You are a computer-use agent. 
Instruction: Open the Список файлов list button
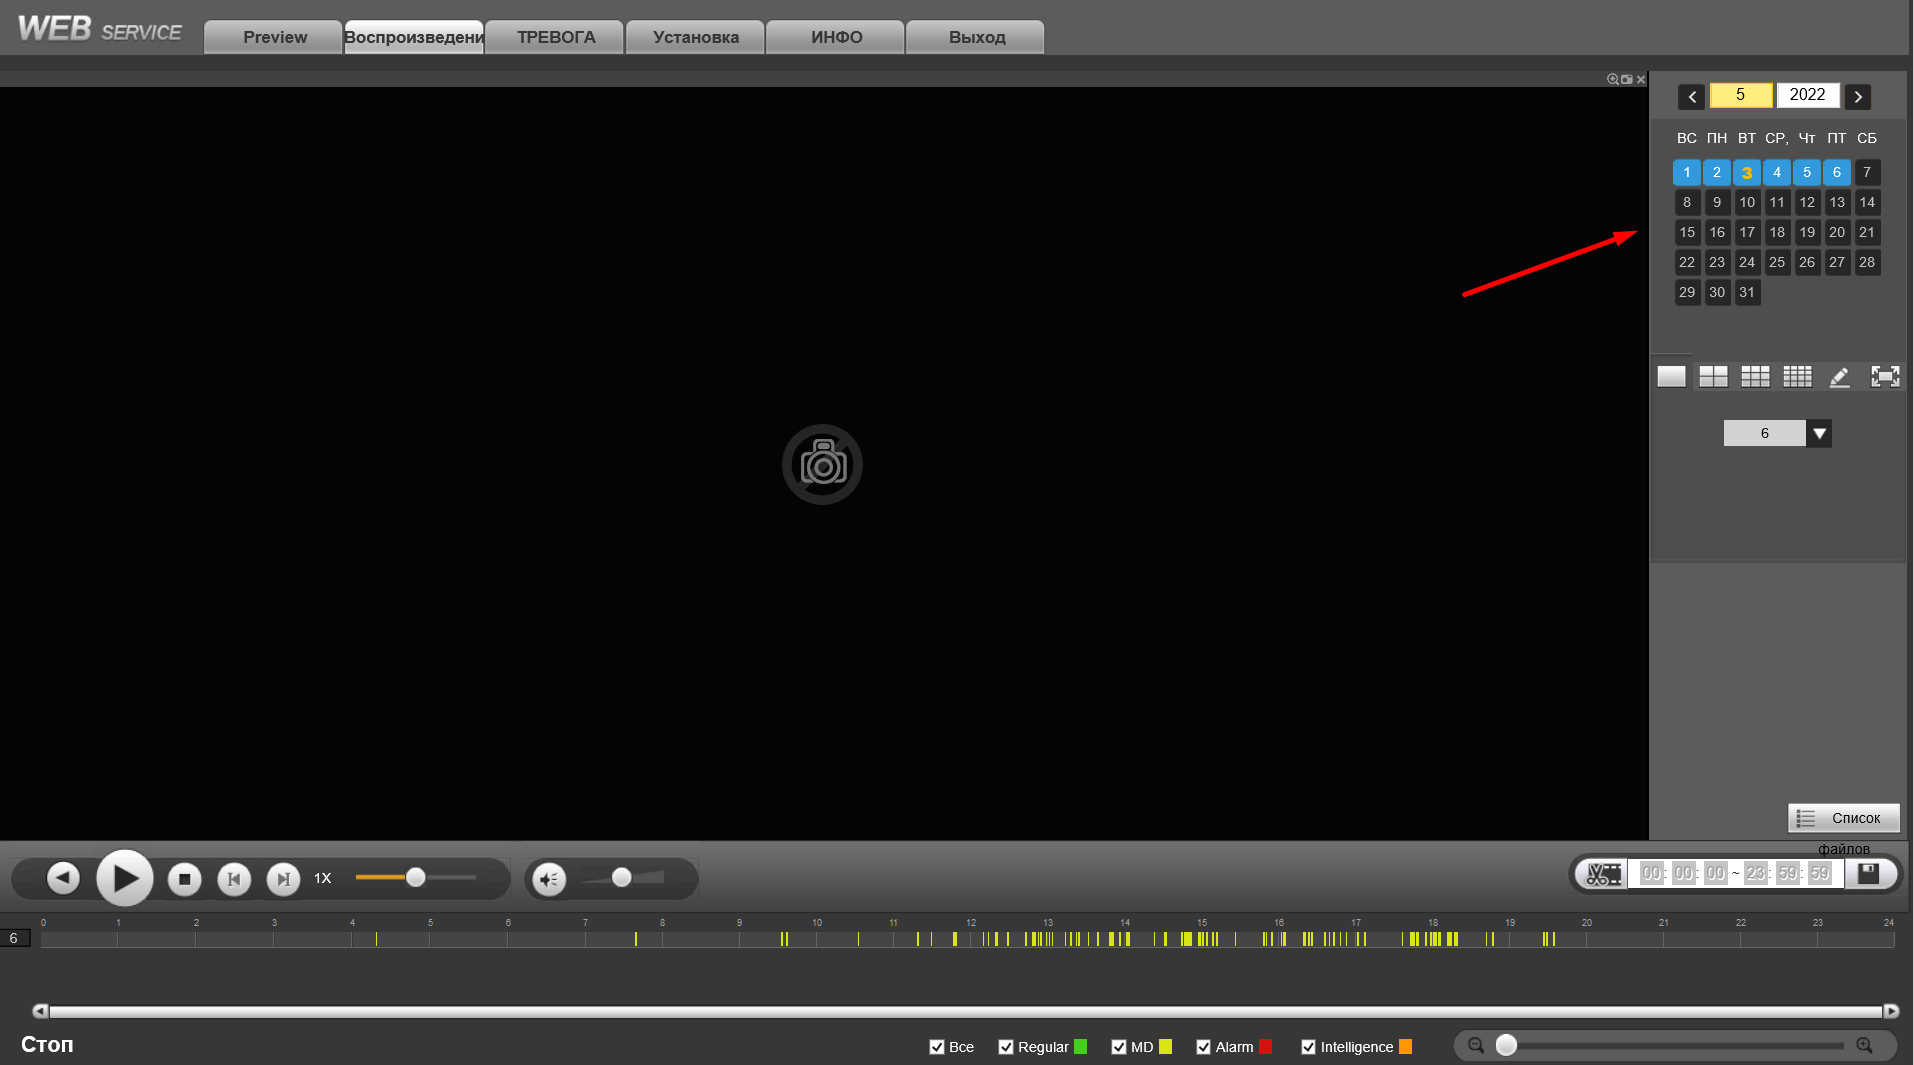click(1844, 818)
